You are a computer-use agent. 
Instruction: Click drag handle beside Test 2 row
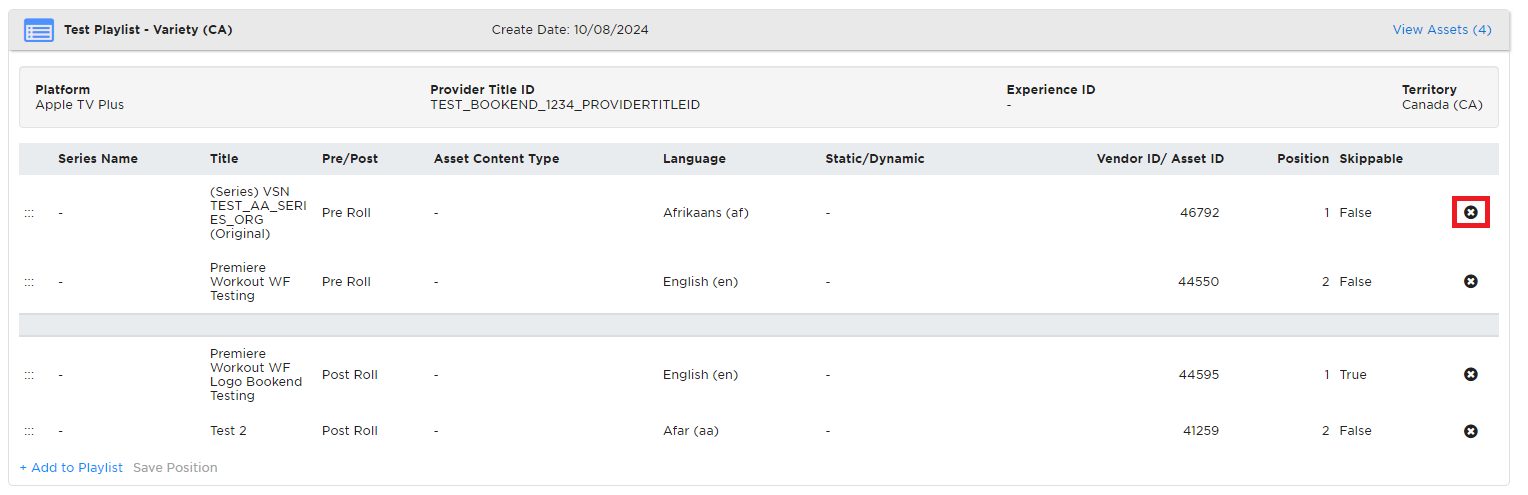(x=29, y=431)
